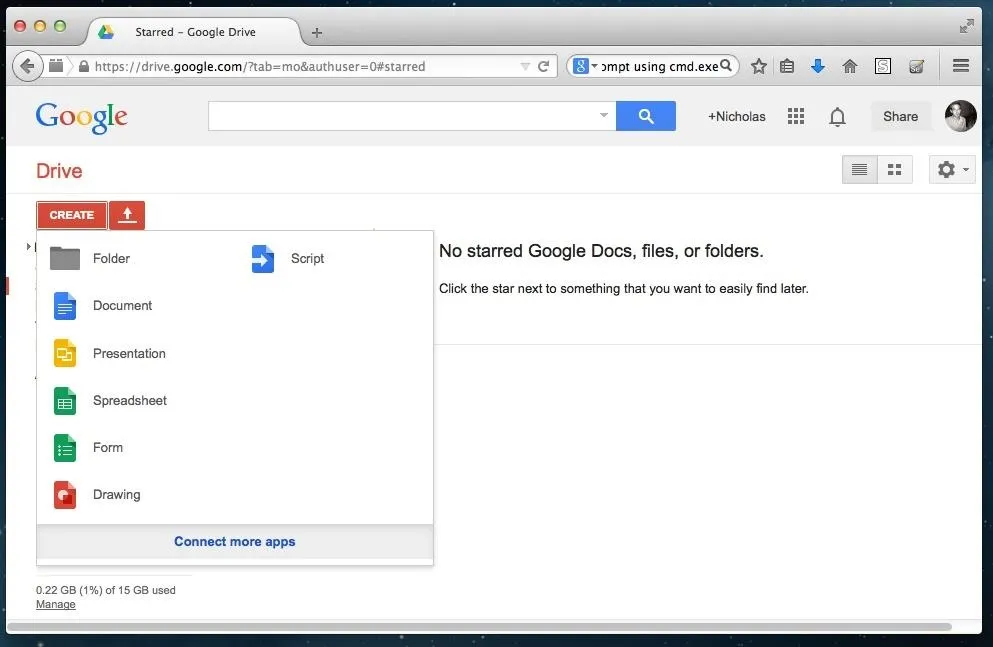Reload the page with the refresh icon
The height and width of the screenshot is (647, 993).
[x=543, y=66]
